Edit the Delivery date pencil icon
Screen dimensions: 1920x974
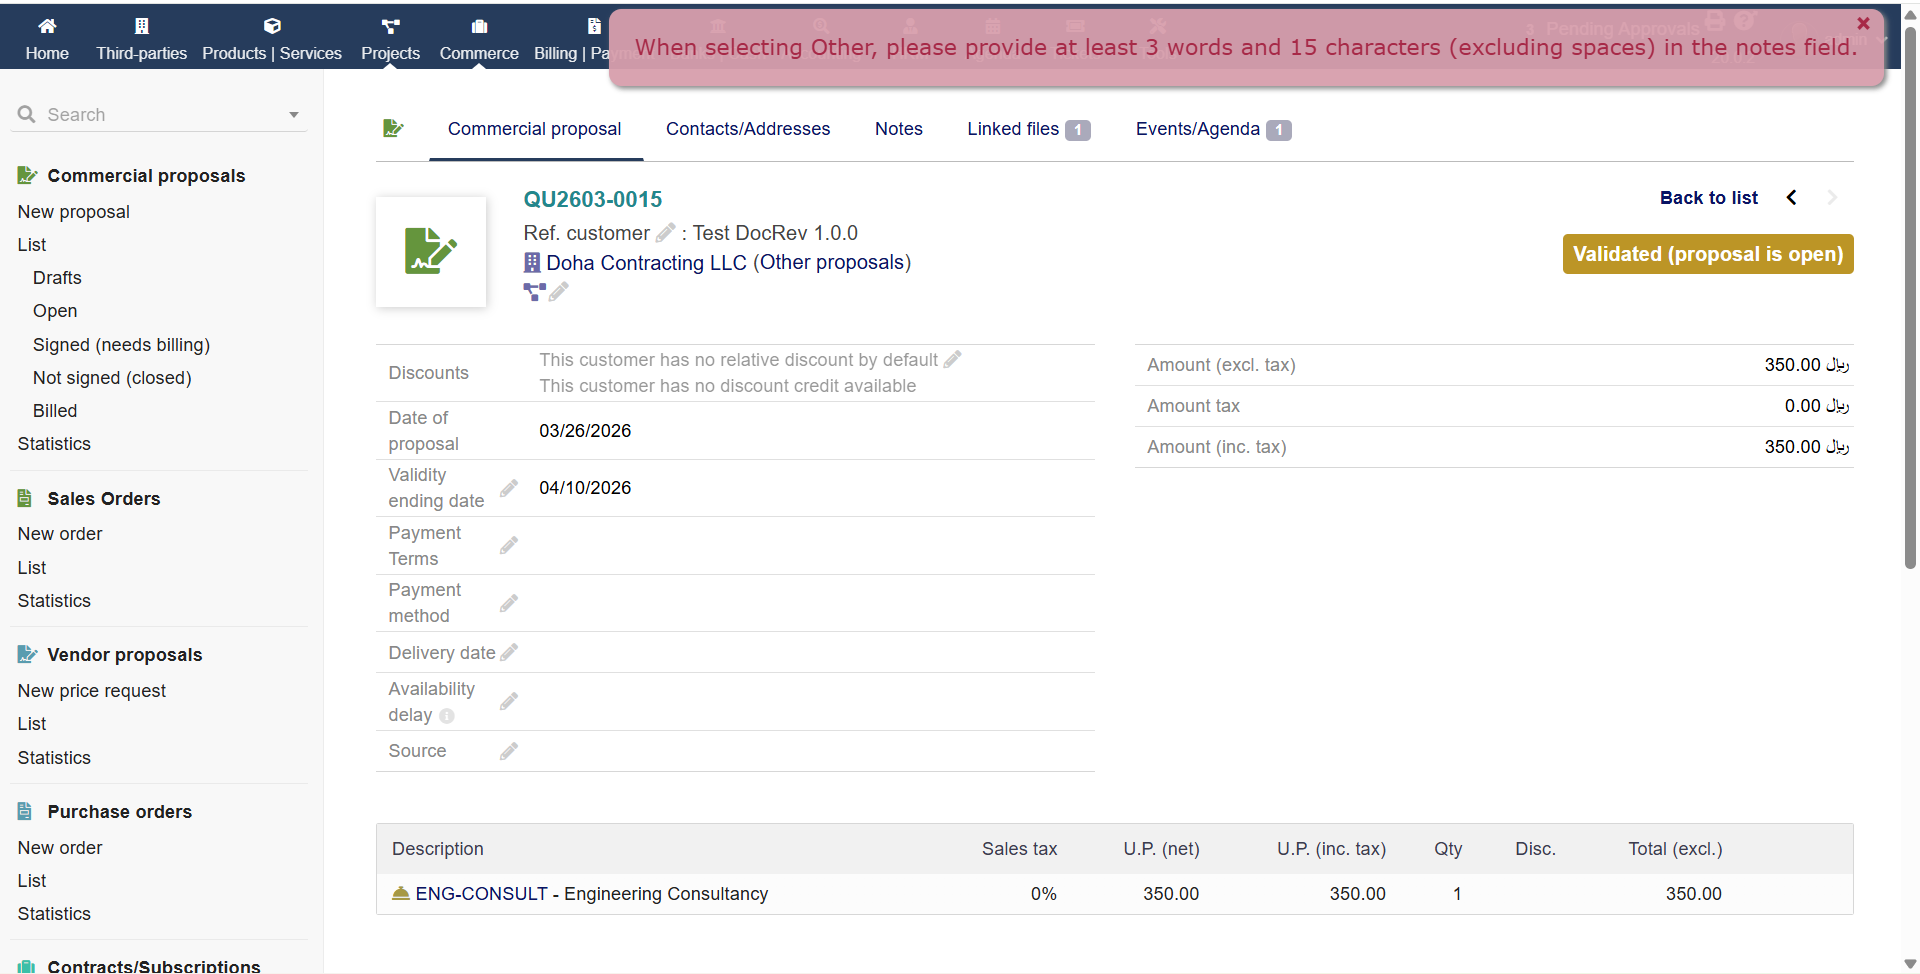(x=509, y=653)
